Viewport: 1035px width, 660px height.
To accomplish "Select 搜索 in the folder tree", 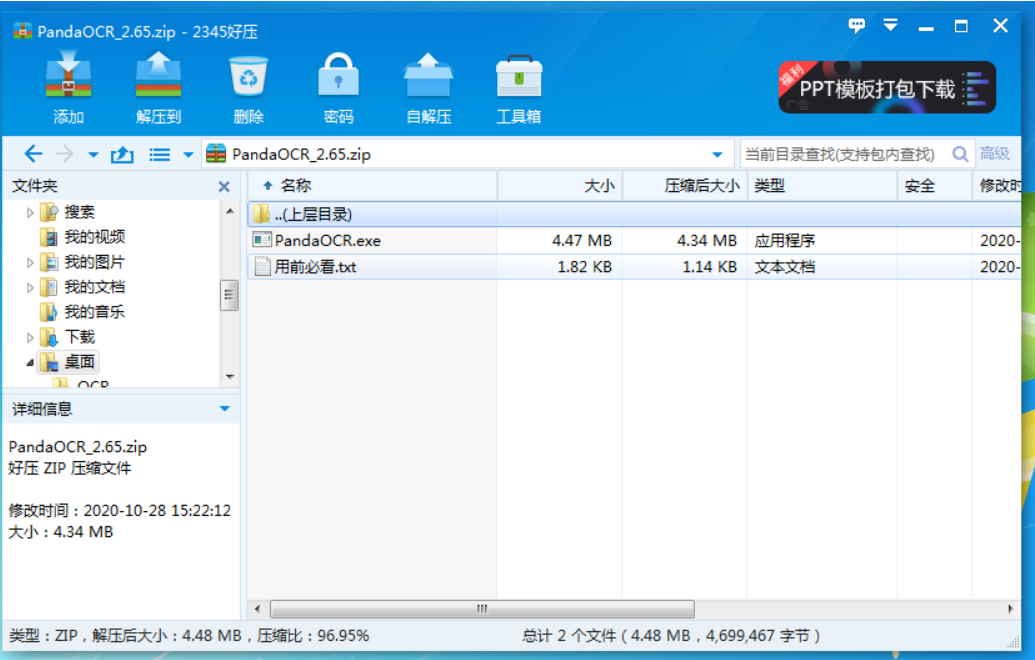I will (79, 212).
